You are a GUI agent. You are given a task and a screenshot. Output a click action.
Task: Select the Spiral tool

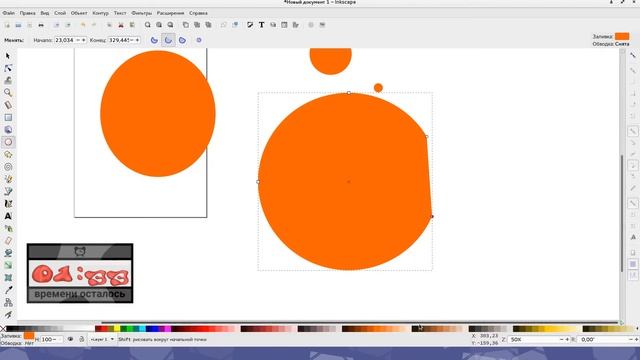8,167
